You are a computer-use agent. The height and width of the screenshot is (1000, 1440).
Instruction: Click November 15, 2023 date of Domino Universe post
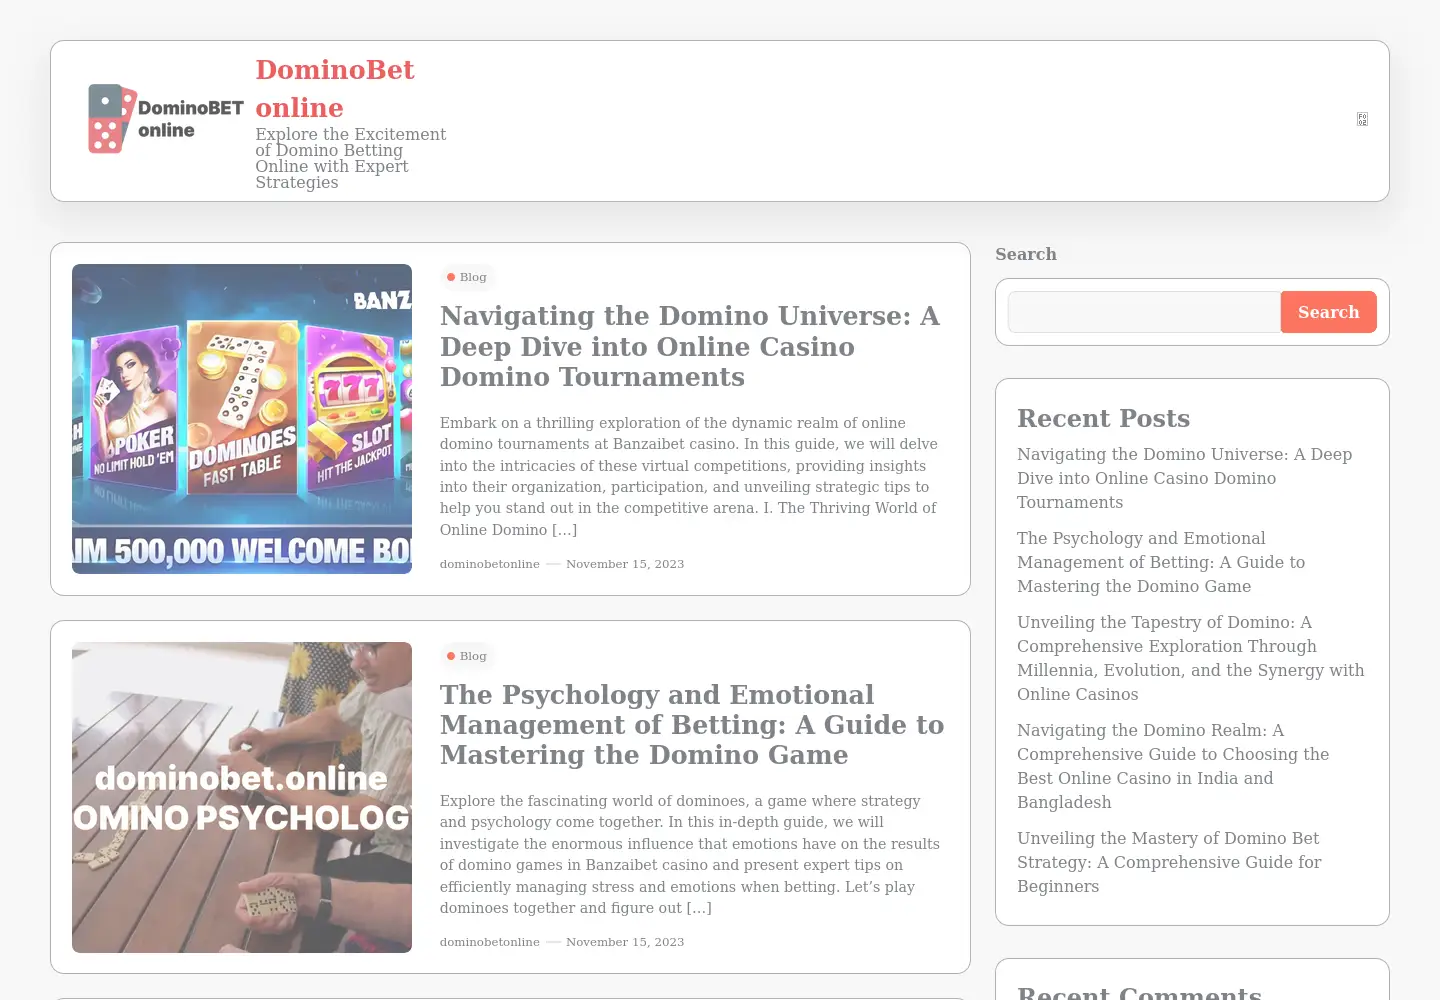click(x=625, y=564)
